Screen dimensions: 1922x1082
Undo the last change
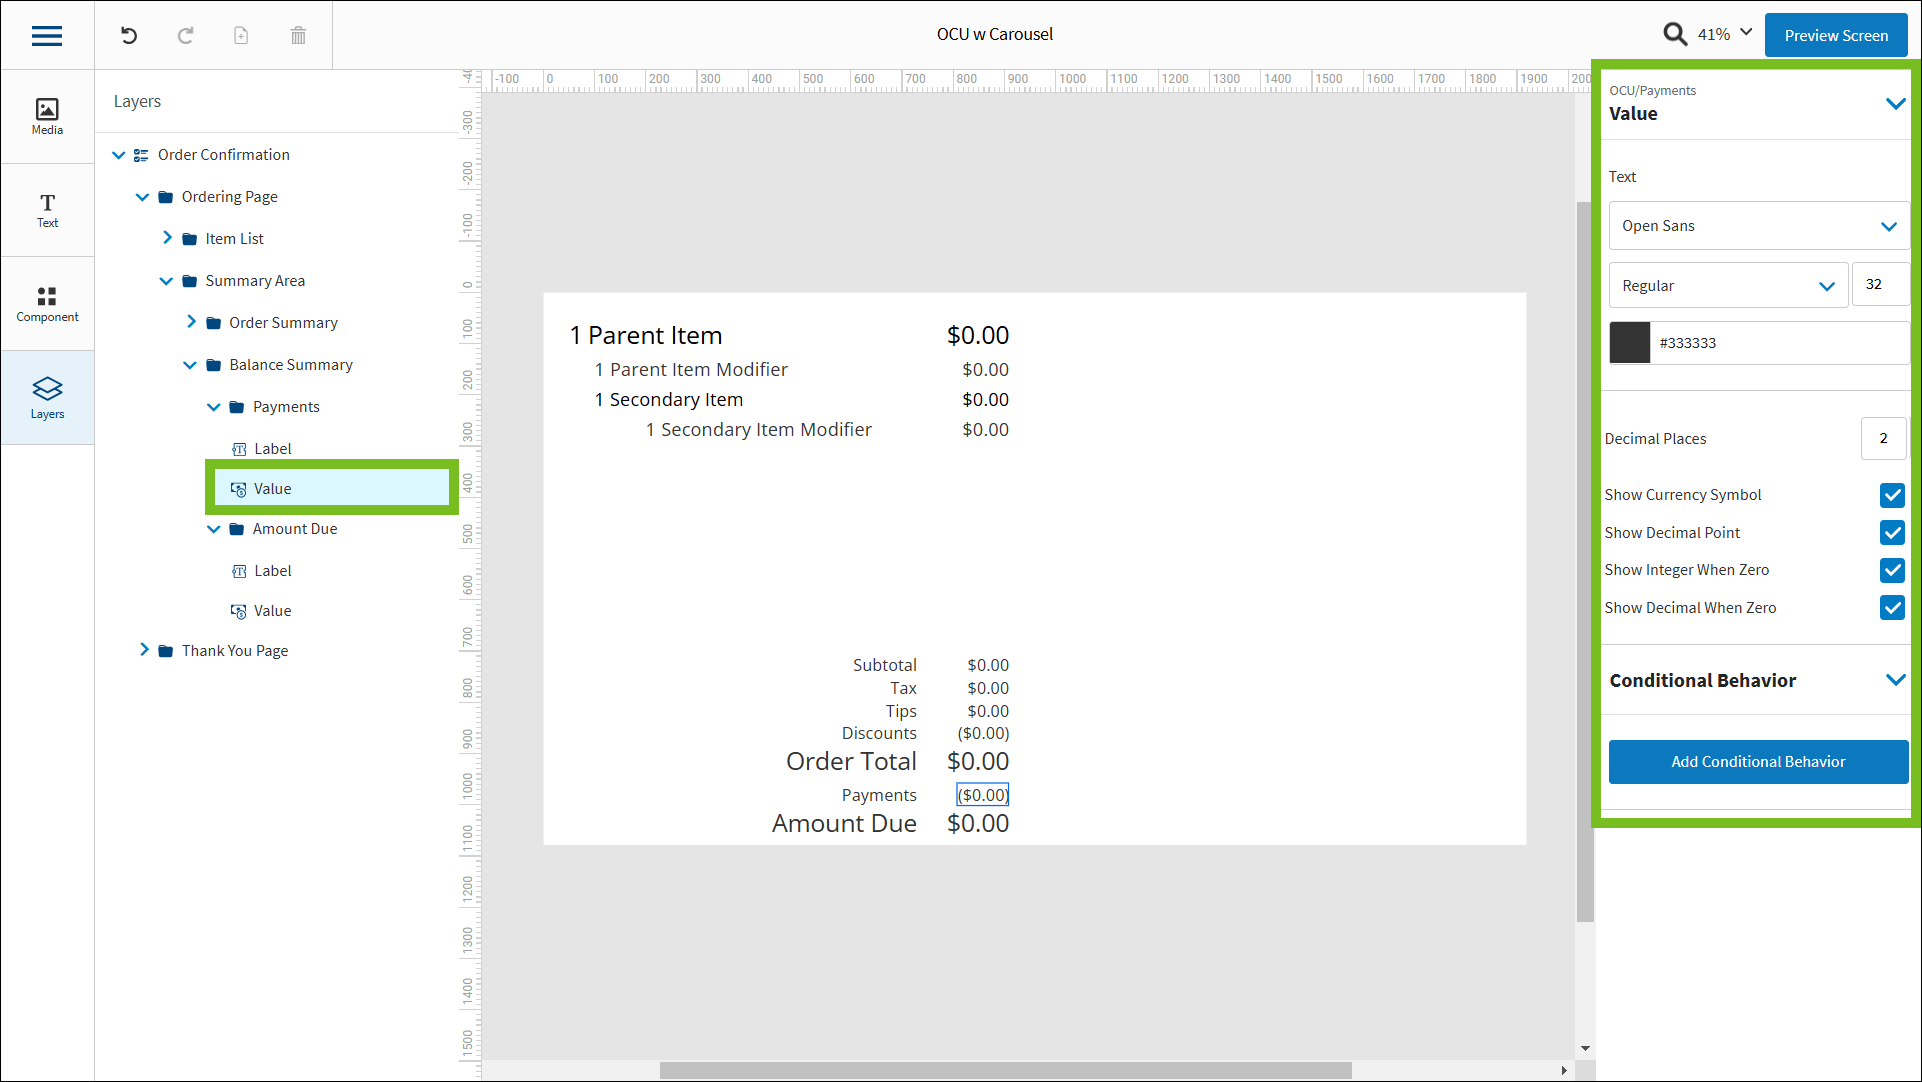click(128, 35)
